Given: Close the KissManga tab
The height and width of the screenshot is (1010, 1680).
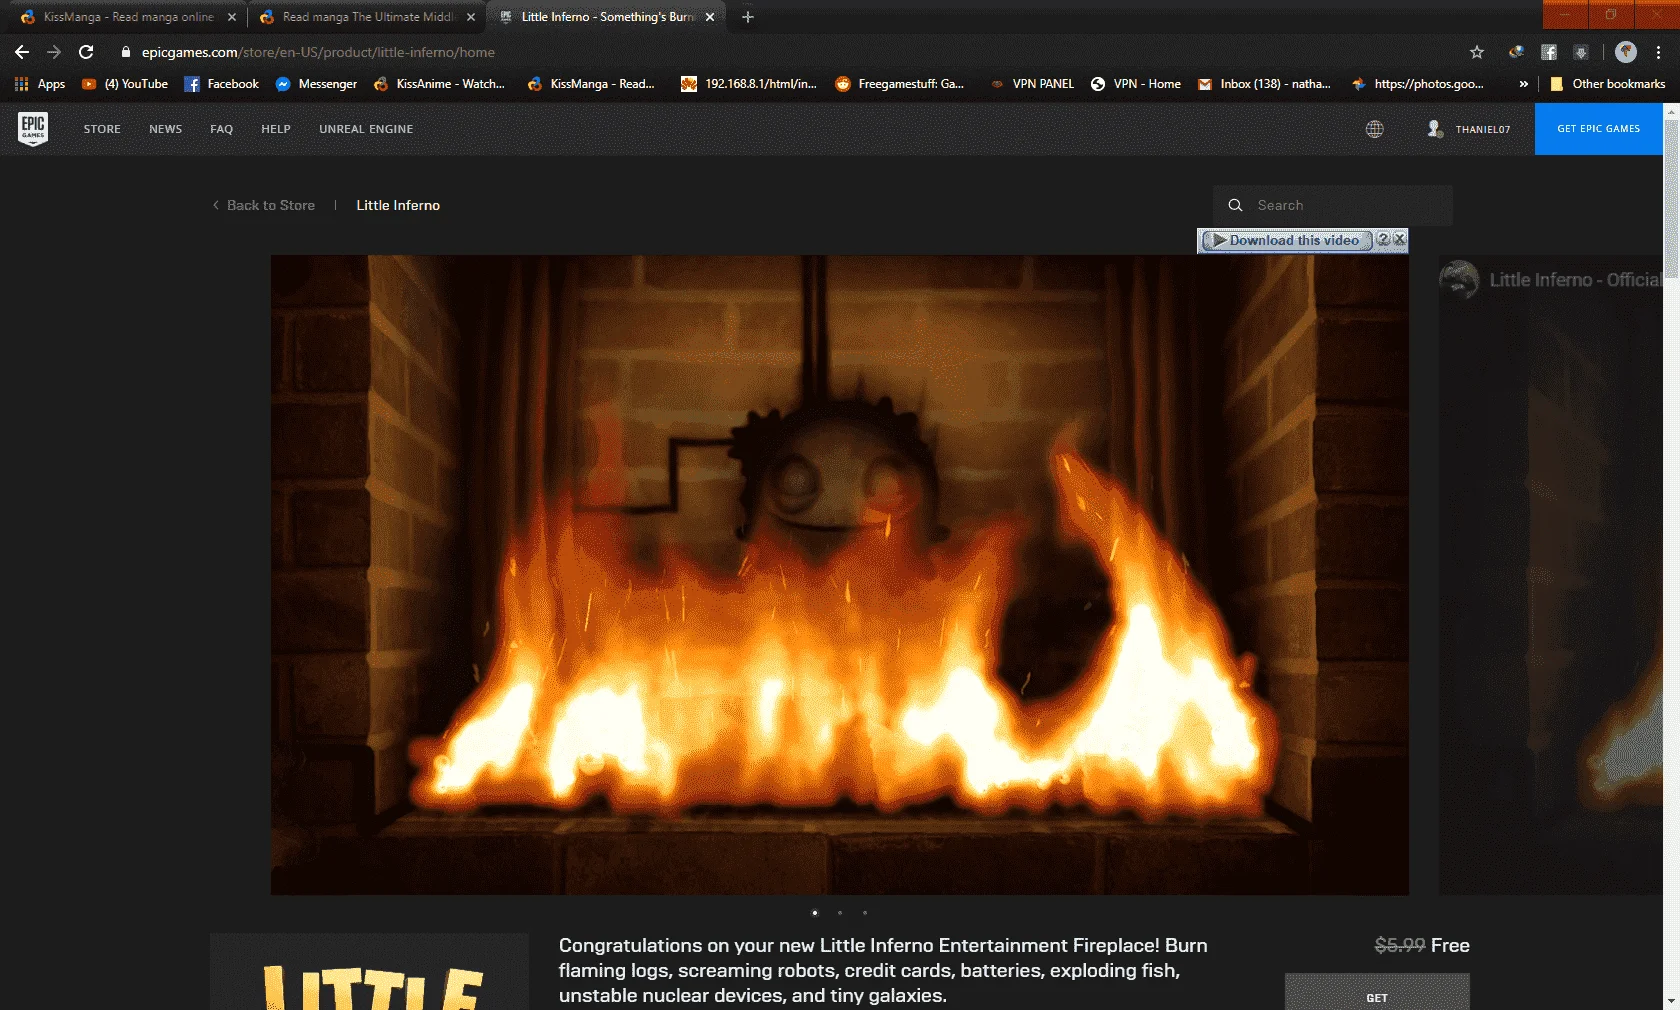Looking at the screenshot, I should pyautogui.click(x=232, y=17).
